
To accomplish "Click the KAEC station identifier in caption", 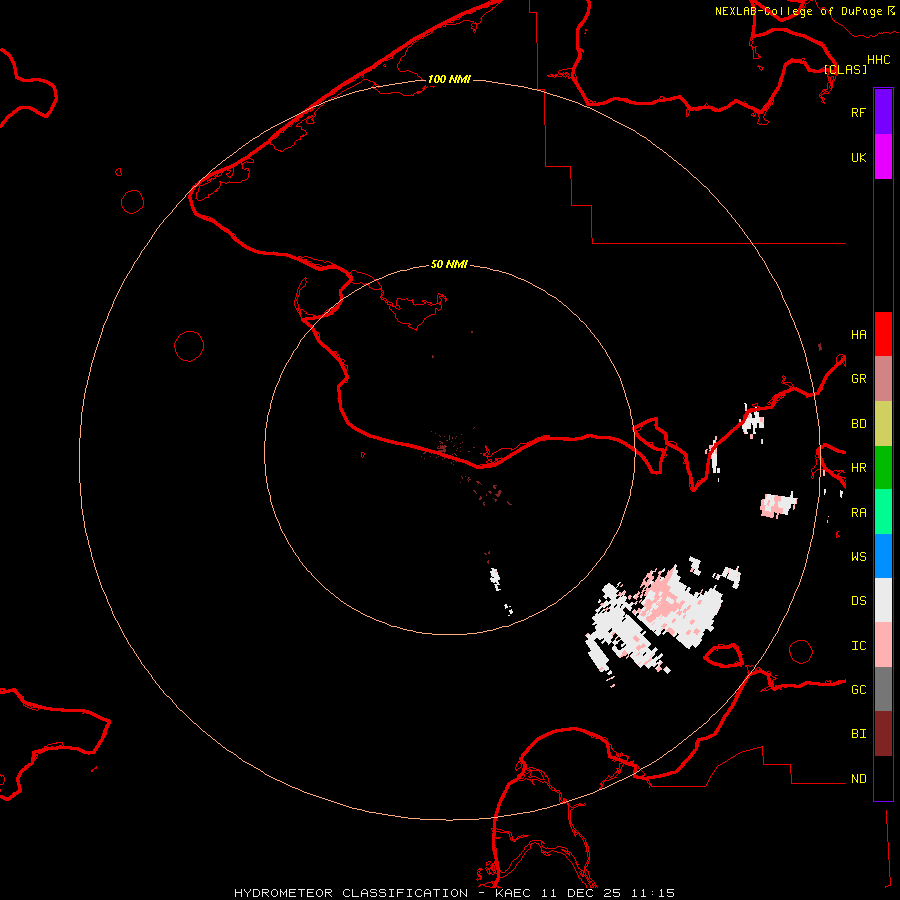I will tap(513, 893).
